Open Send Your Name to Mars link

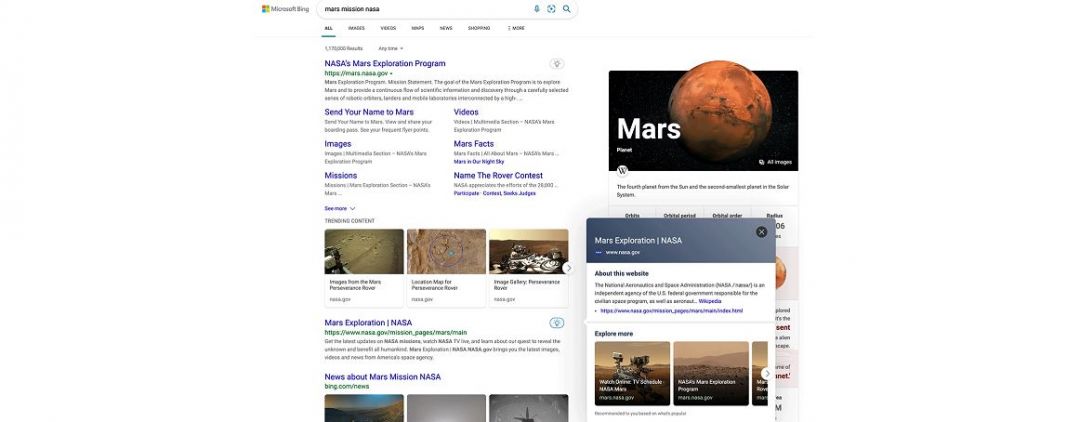tap(369, 112)
